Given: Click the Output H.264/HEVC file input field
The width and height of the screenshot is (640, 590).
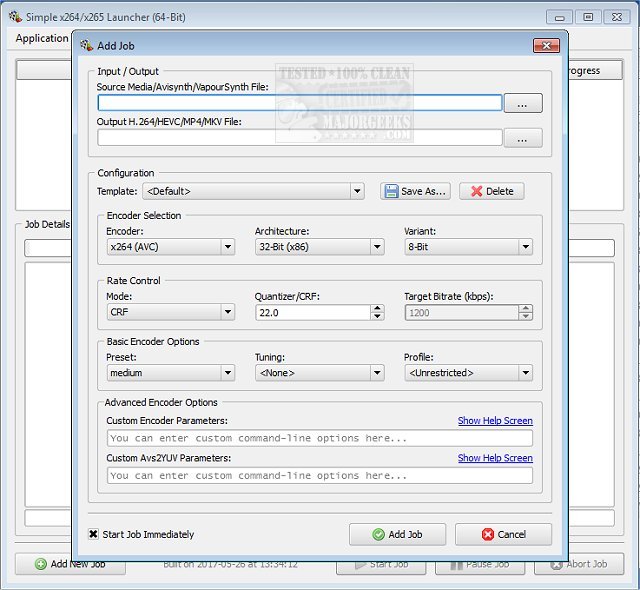Looking at the screenshot, I should (x=300, y=138).
